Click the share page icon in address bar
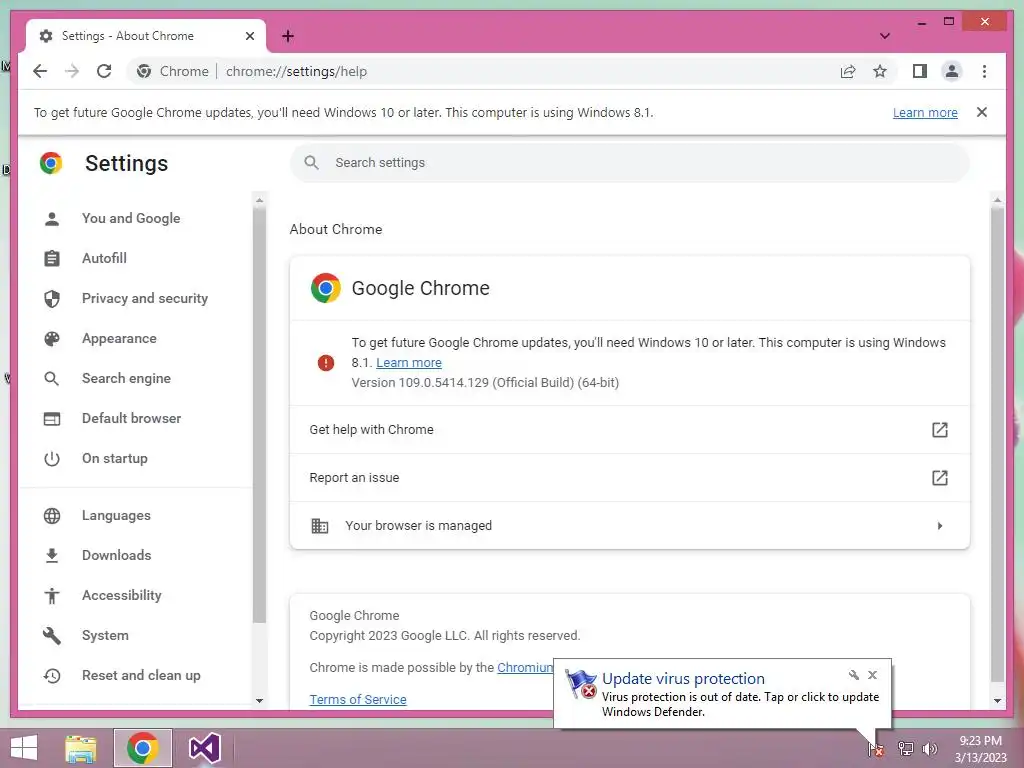 click(848, 71)
